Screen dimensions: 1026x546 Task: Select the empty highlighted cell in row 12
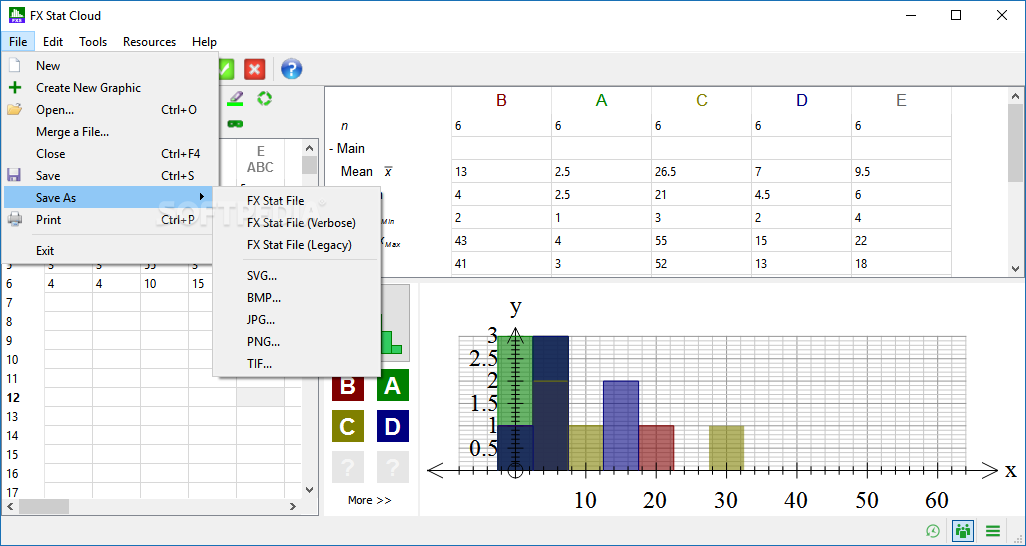[x=260, y=397]
